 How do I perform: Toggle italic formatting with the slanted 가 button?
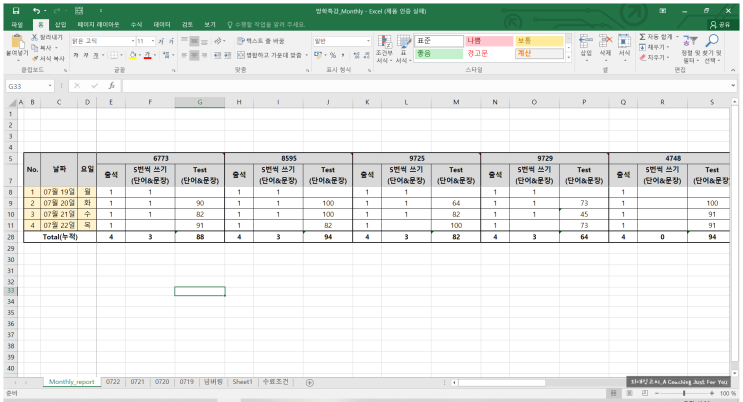click(86, 55)
